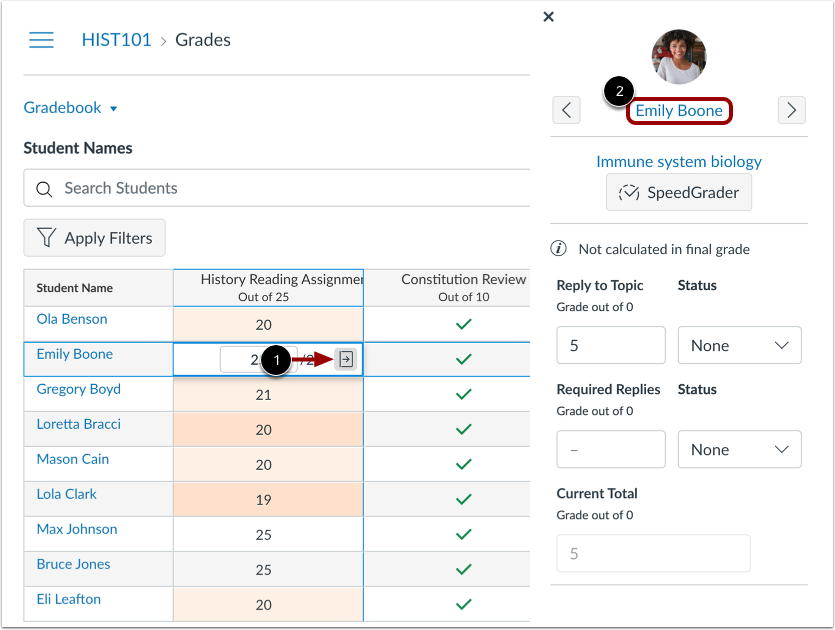This screenshot has height=630, width=835.
Task: Click the previous student arrow
Action: pos(566,110)
